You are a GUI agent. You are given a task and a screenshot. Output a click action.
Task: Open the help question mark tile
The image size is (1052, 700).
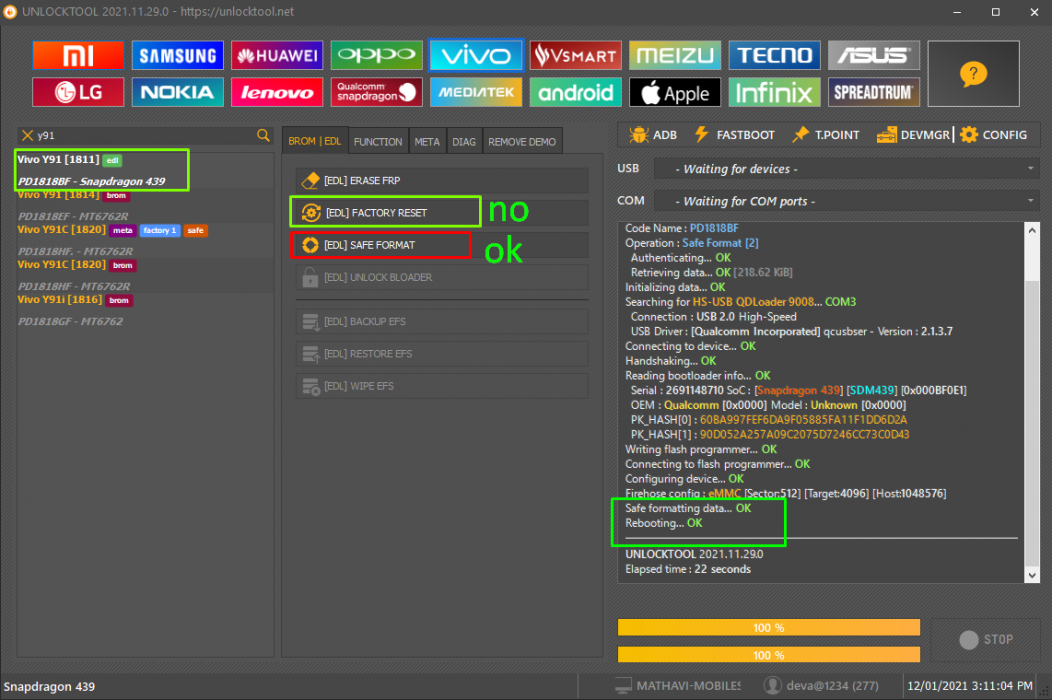click(974, 73)
